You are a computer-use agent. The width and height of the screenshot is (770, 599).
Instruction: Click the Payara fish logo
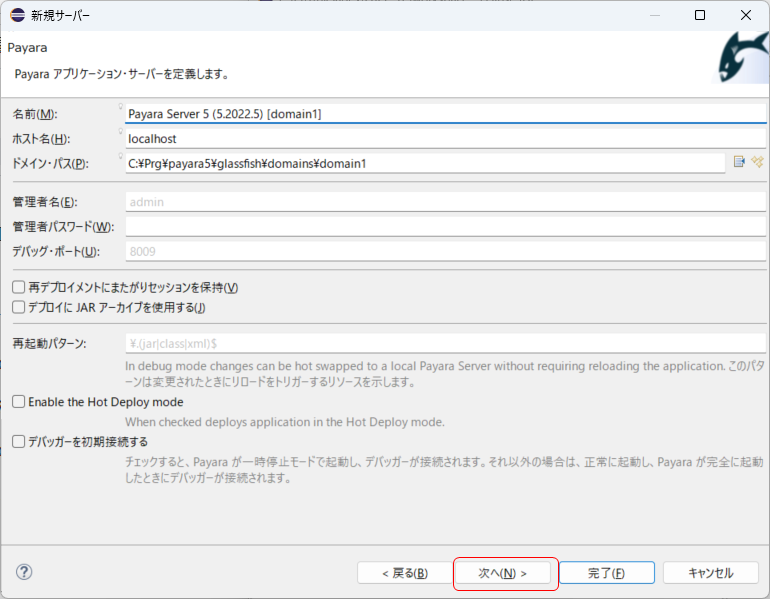pyautogui.click(x=742, y=57)
